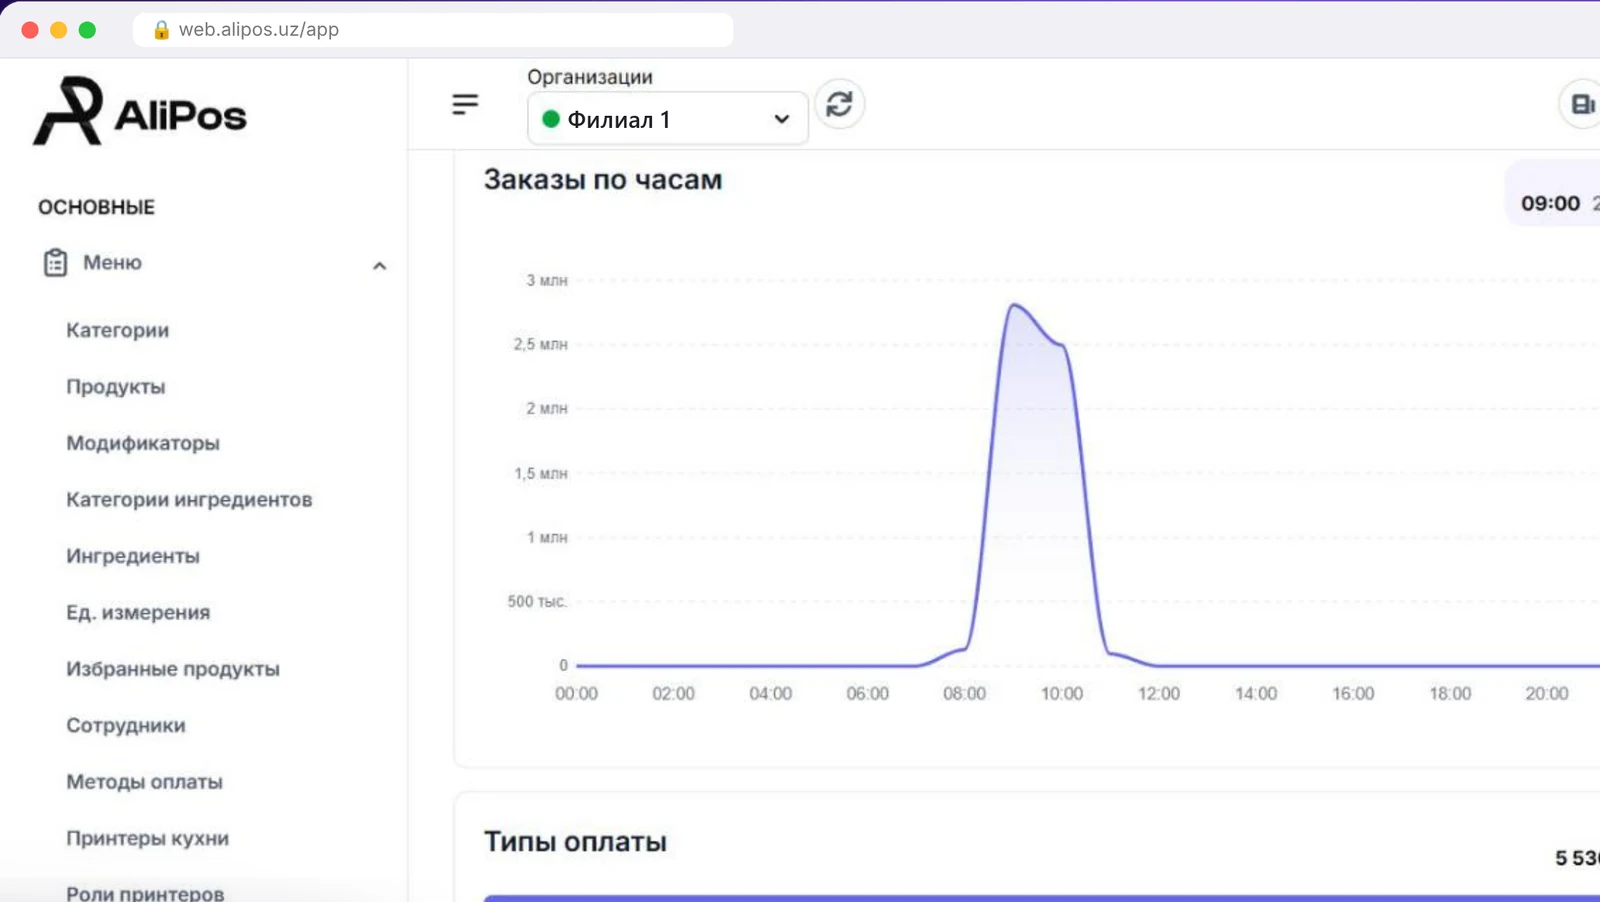Go to Ингредиенты
Viewport: 1600px width, 902px height.
point(133,556)
